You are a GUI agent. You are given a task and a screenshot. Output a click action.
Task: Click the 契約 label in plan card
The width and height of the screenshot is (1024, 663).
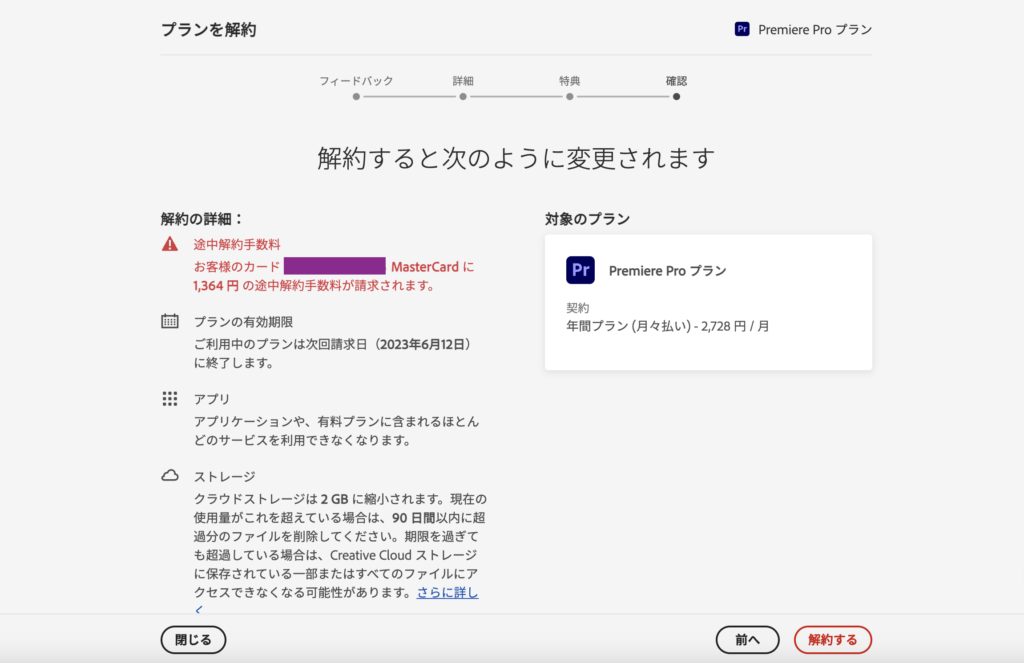(x=577, y=308)
